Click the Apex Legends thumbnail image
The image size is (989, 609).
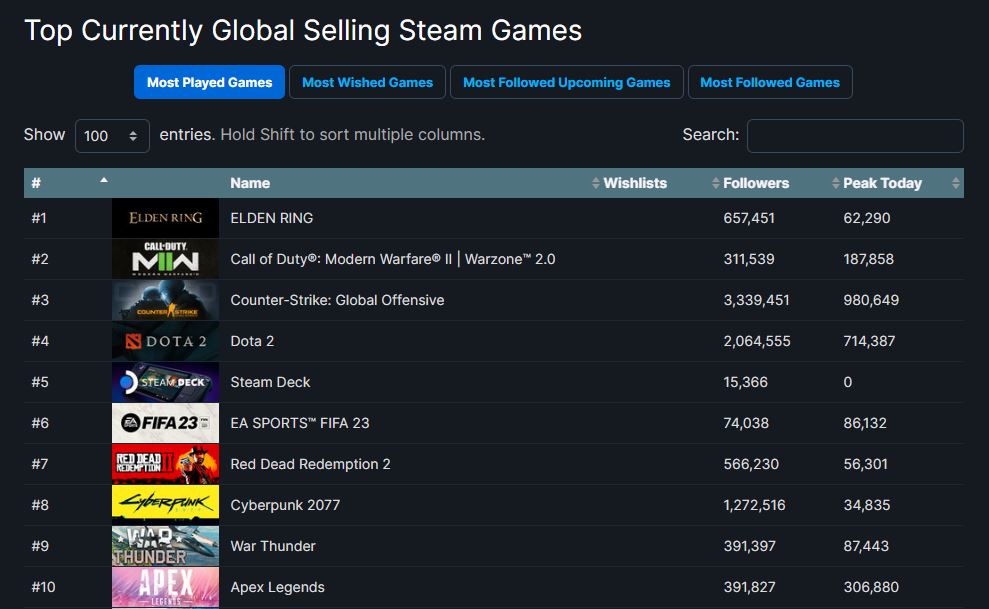(165, 587)
